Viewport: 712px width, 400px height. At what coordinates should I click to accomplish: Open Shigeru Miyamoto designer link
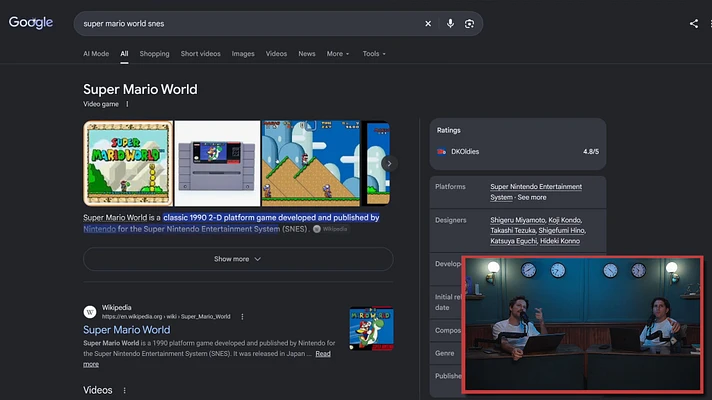coord(517,220)
